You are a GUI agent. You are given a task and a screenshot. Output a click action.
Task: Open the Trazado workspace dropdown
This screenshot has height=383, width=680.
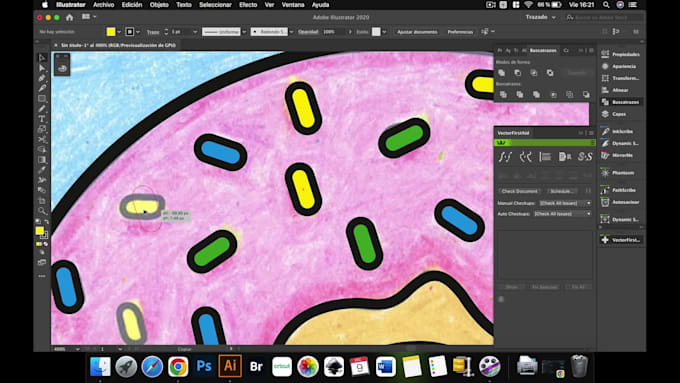(540, 17)
